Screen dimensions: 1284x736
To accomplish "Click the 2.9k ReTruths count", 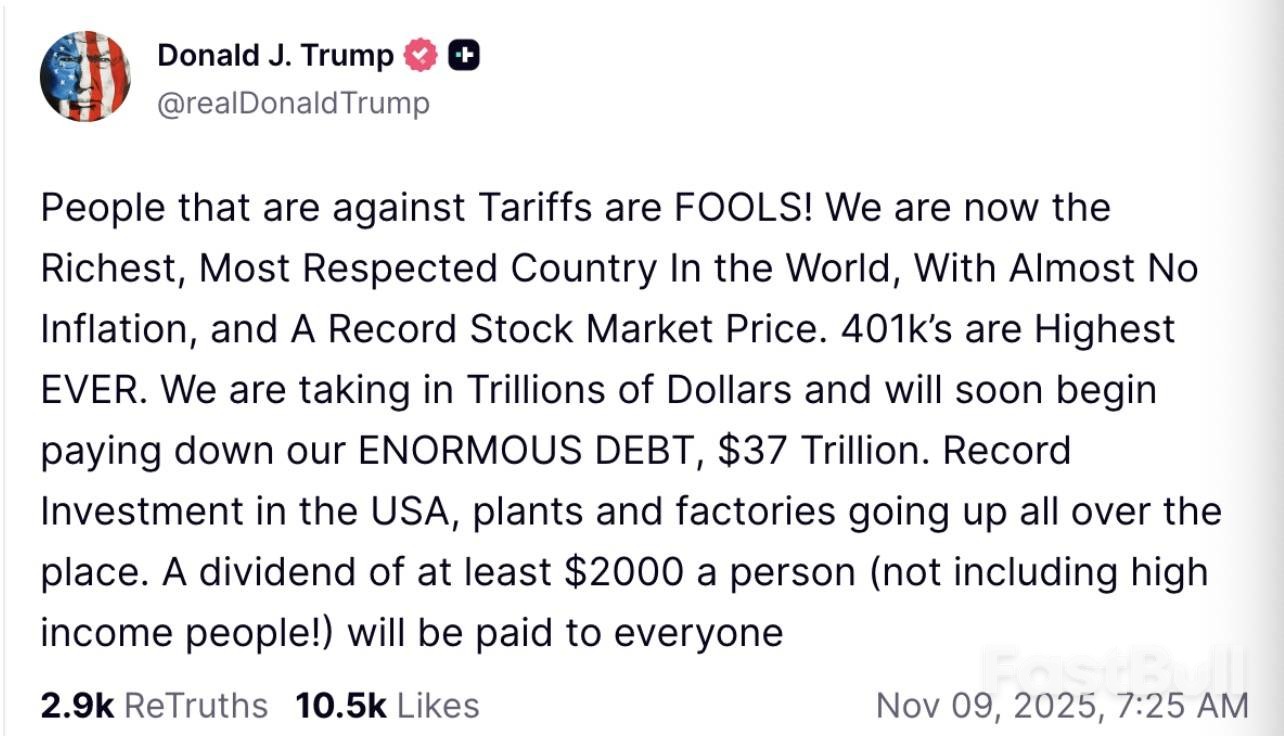I will pyautogui.click(x=77, y=705).
